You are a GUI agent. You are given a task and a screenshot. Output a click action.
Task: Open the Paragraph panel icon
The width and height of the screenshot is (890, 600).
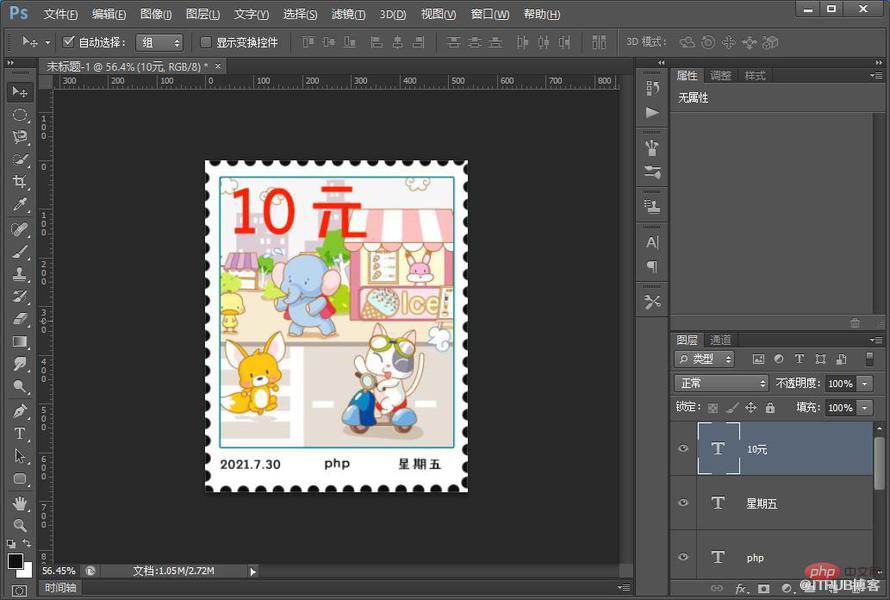[652, 266]
